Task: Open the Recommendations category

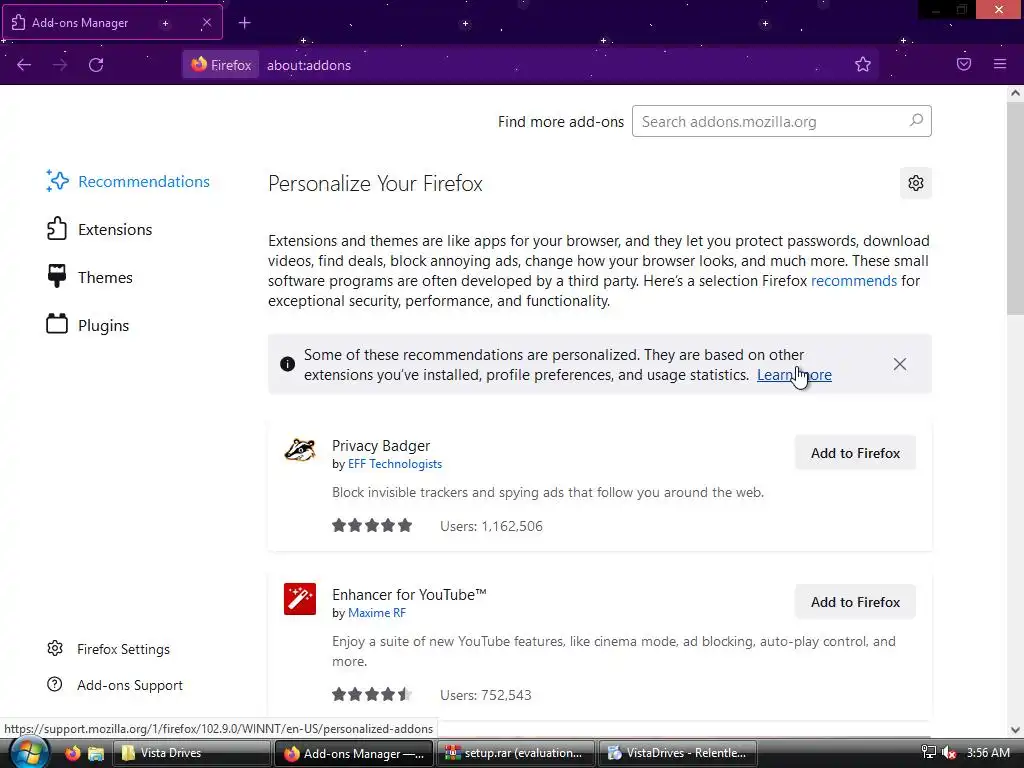Action: [128, 182]
